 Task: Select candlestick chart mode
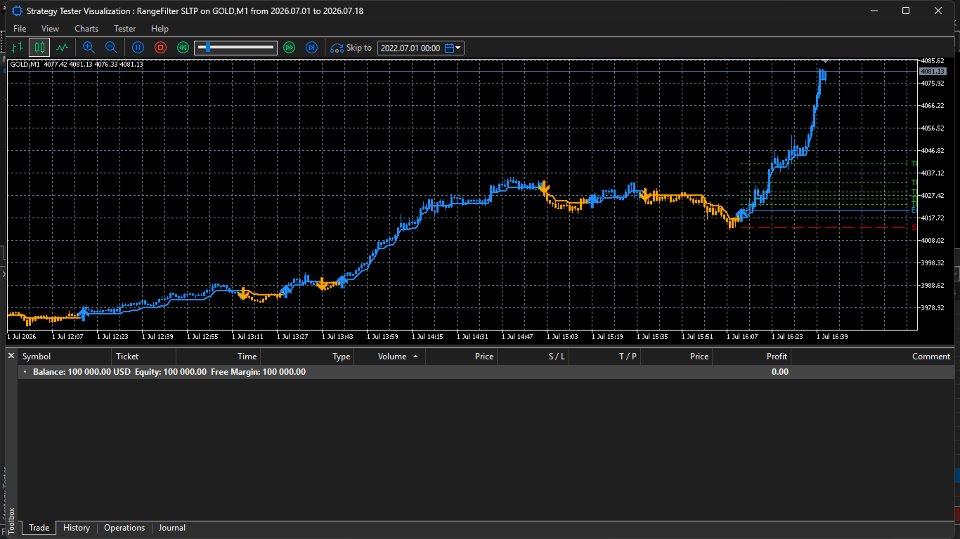pyautogui.click(x=39, y=47)
